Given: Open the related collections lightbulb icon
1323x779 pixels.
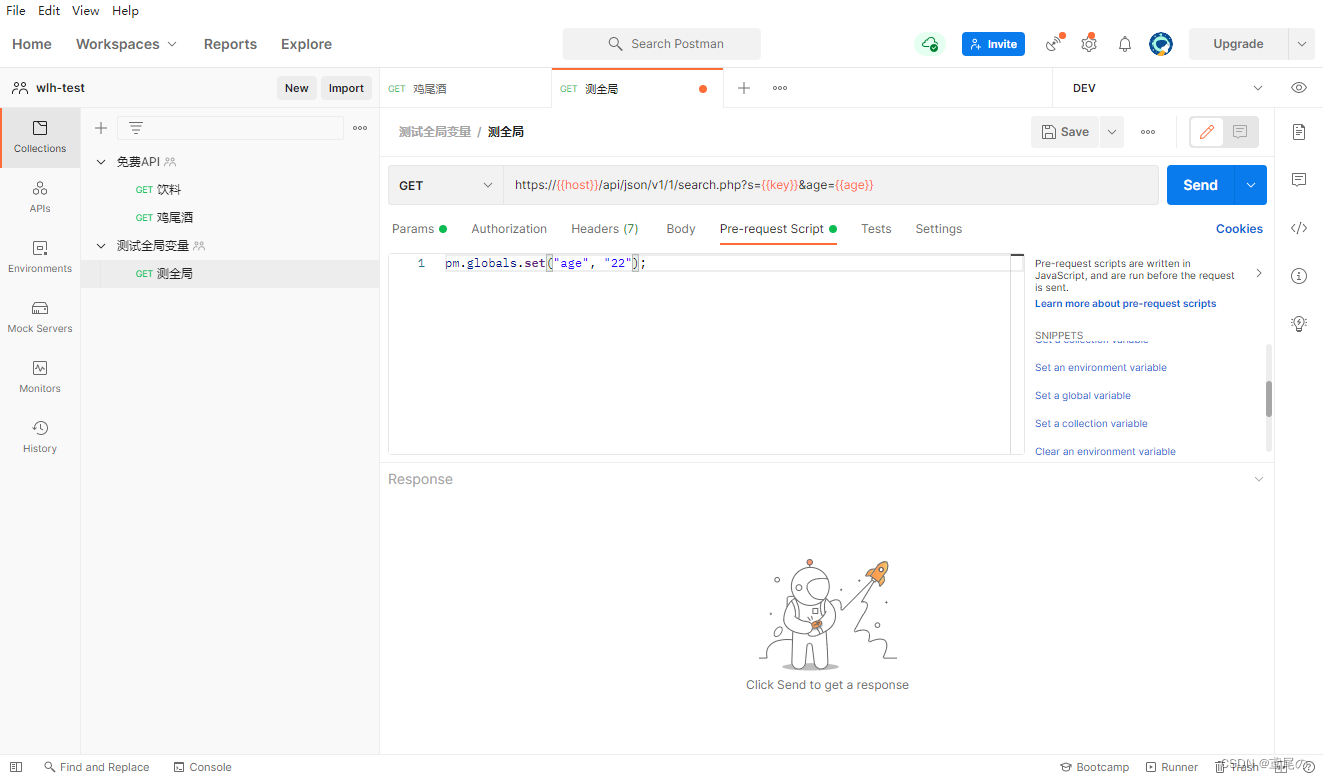Looking at the screenshot, I should 1299,324.
